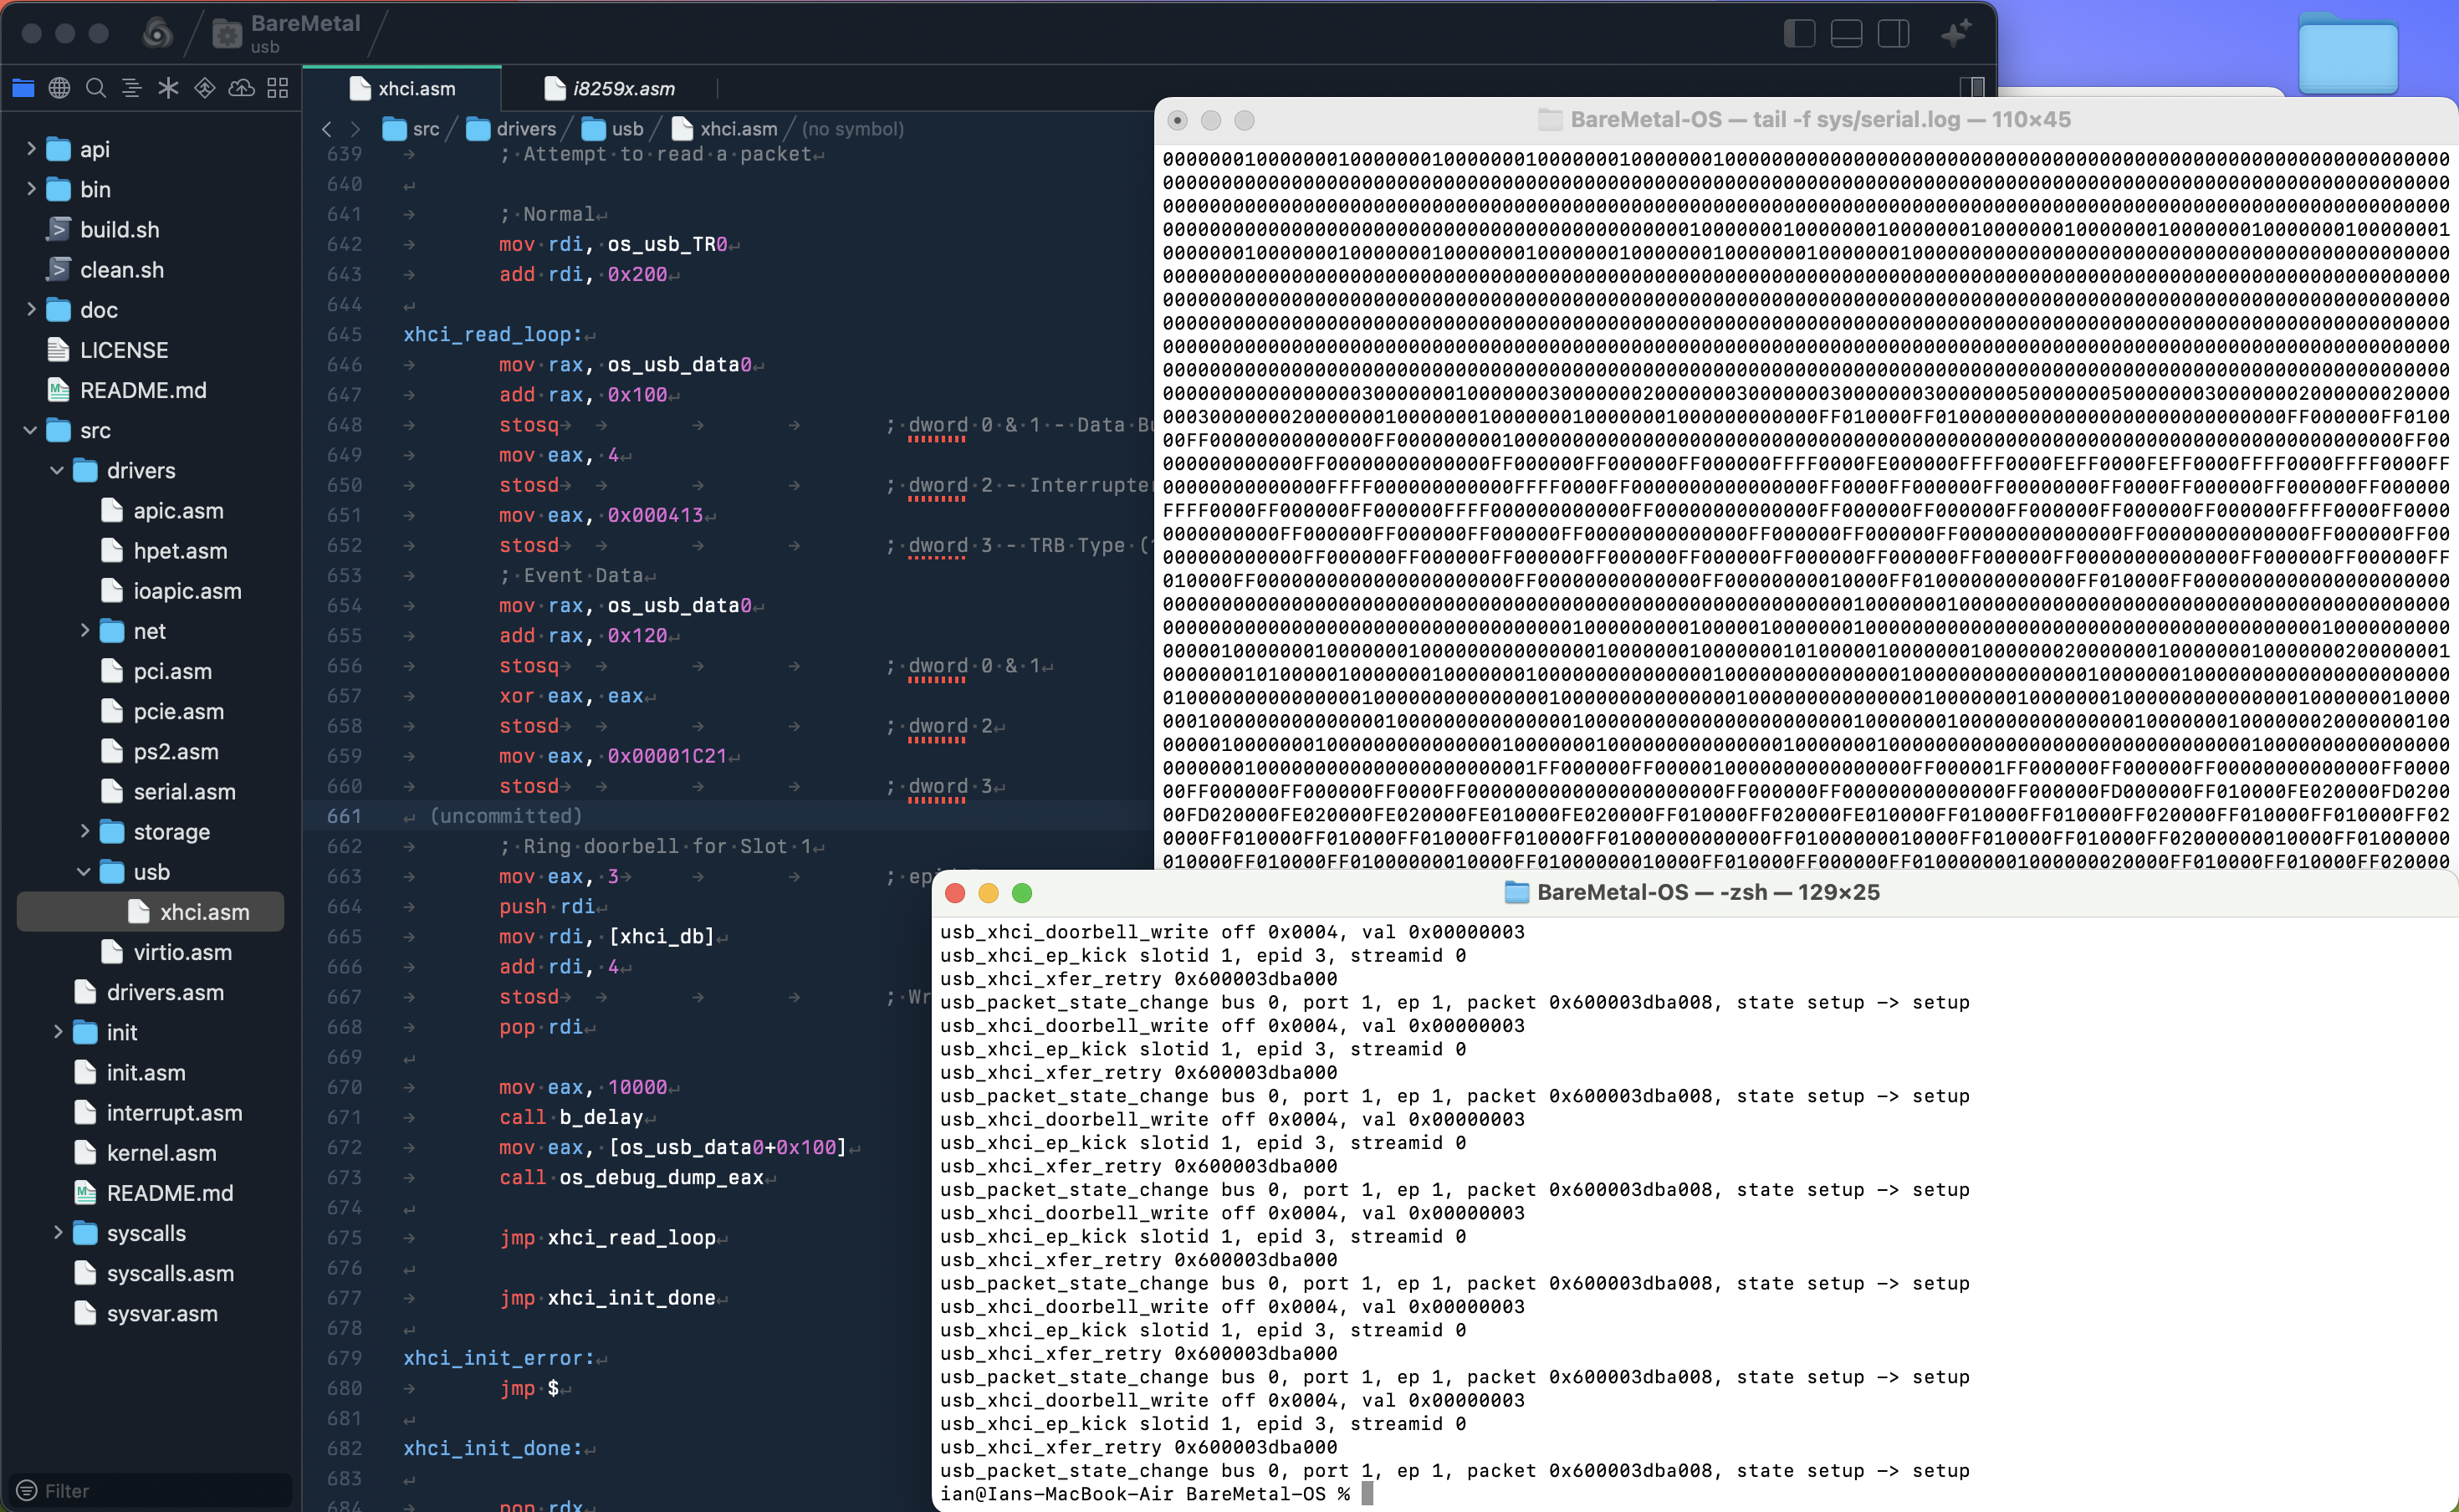Open the build.sh script file
The width and height of the screenshot is (2459, 1512).
coord(119,229)
